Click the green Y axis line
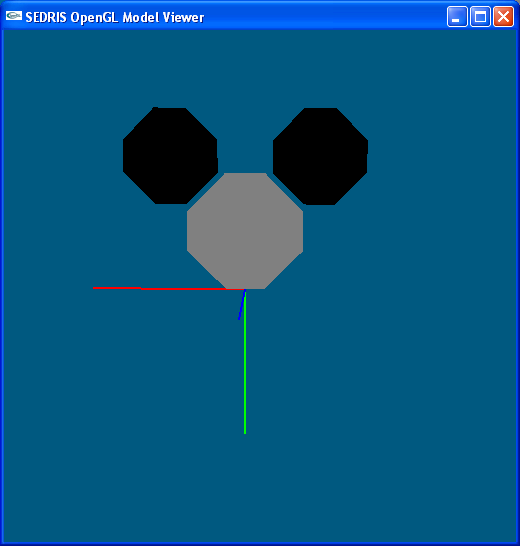Image resolution: width=520 pixels, height=546 pixels. coord(245,362)
